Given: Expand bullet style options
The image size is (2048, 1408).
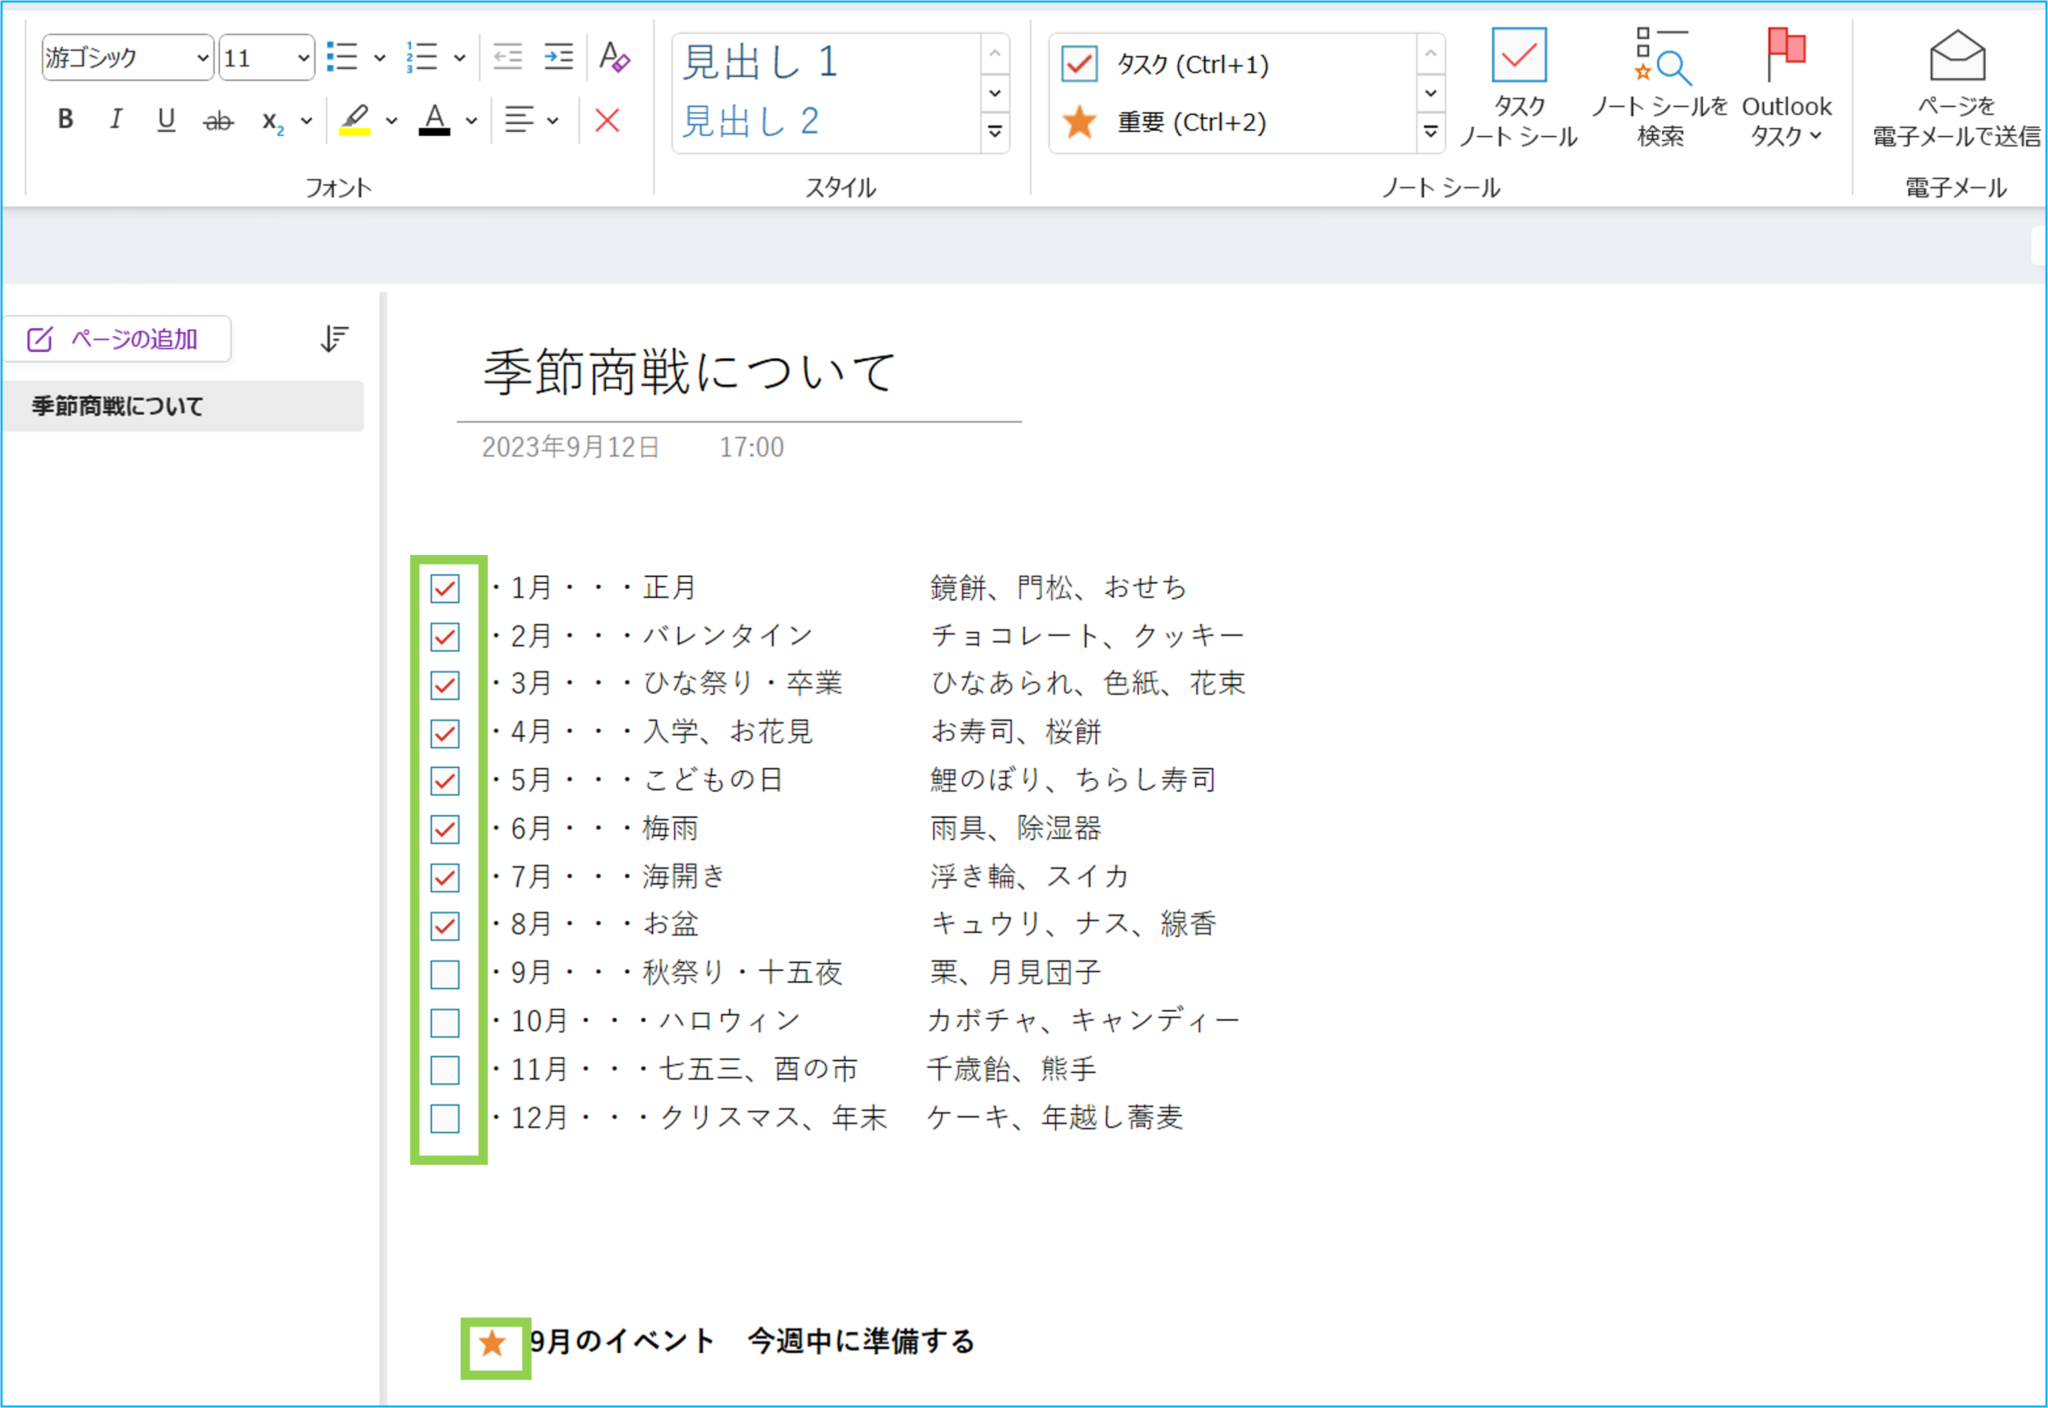Looking at the screenshot, I should (x=380, y=58).
